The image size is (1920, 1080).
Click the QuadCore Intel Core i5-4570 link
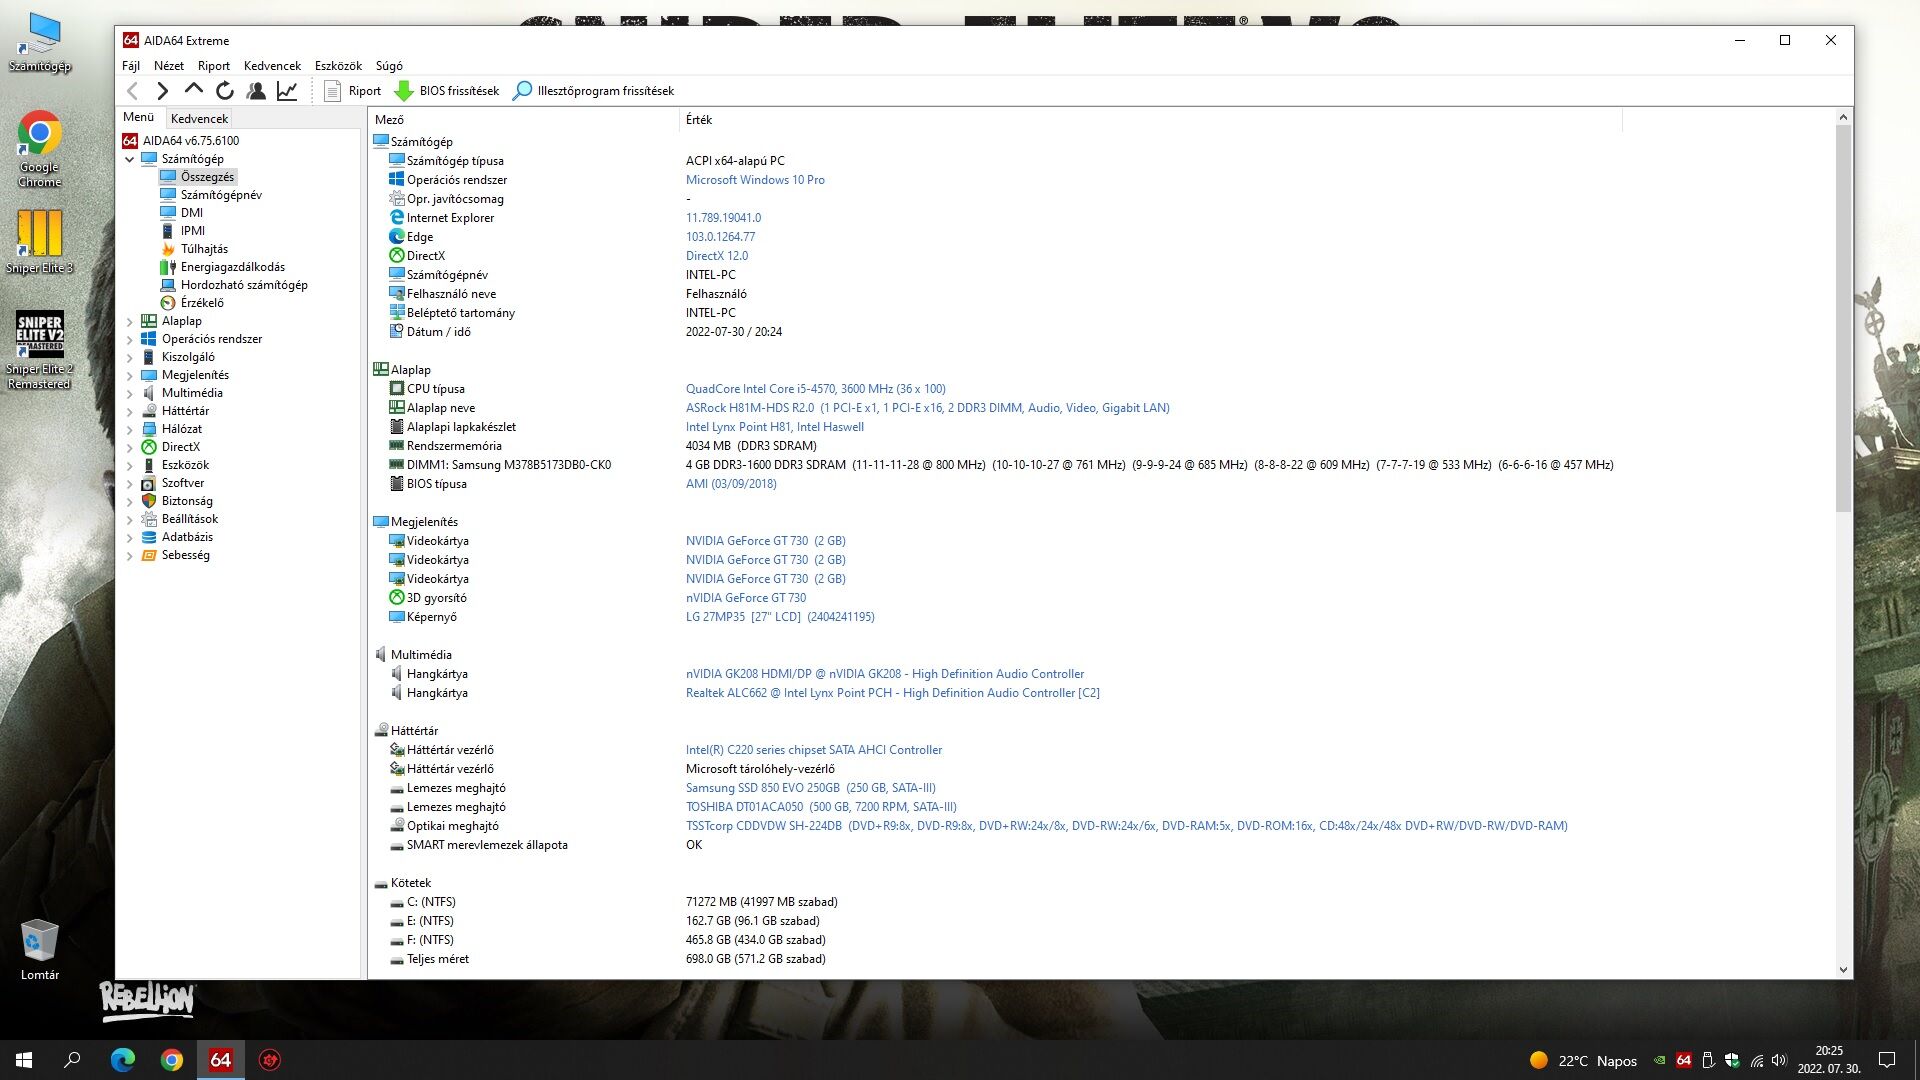[x=815, y=389]
